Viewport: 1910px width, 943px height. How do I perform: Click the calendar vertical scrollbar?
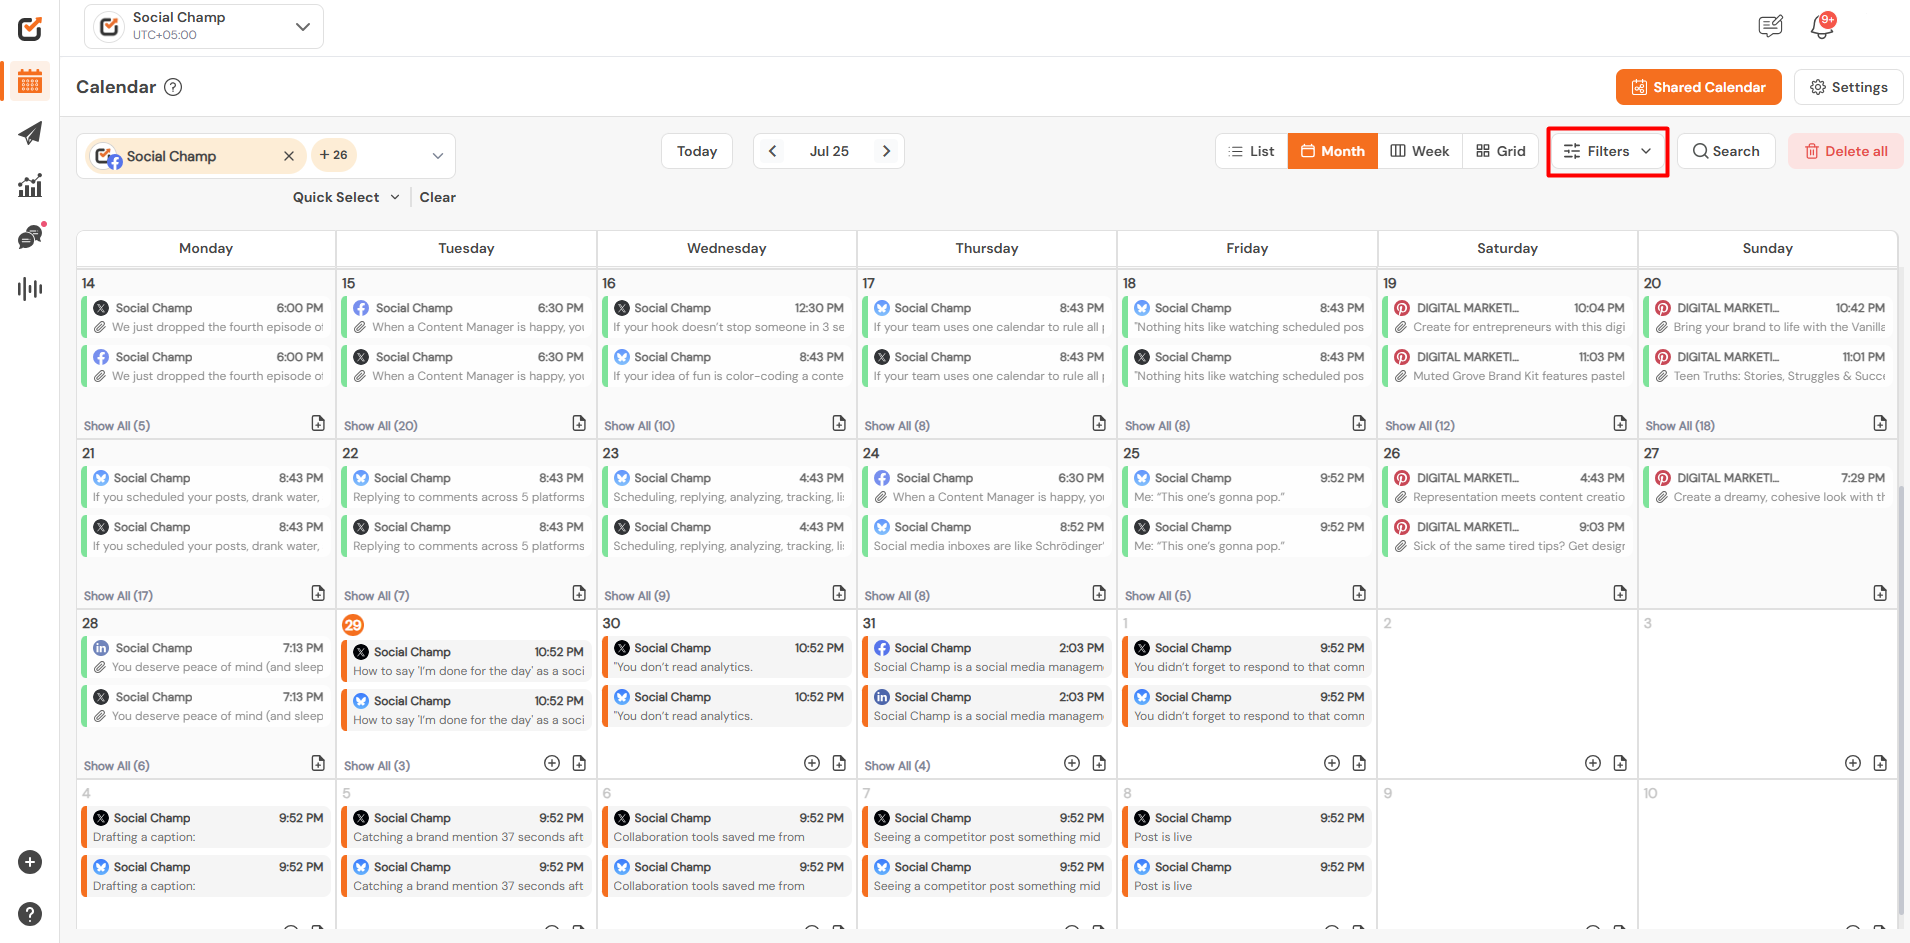(x=1901, y=700)
